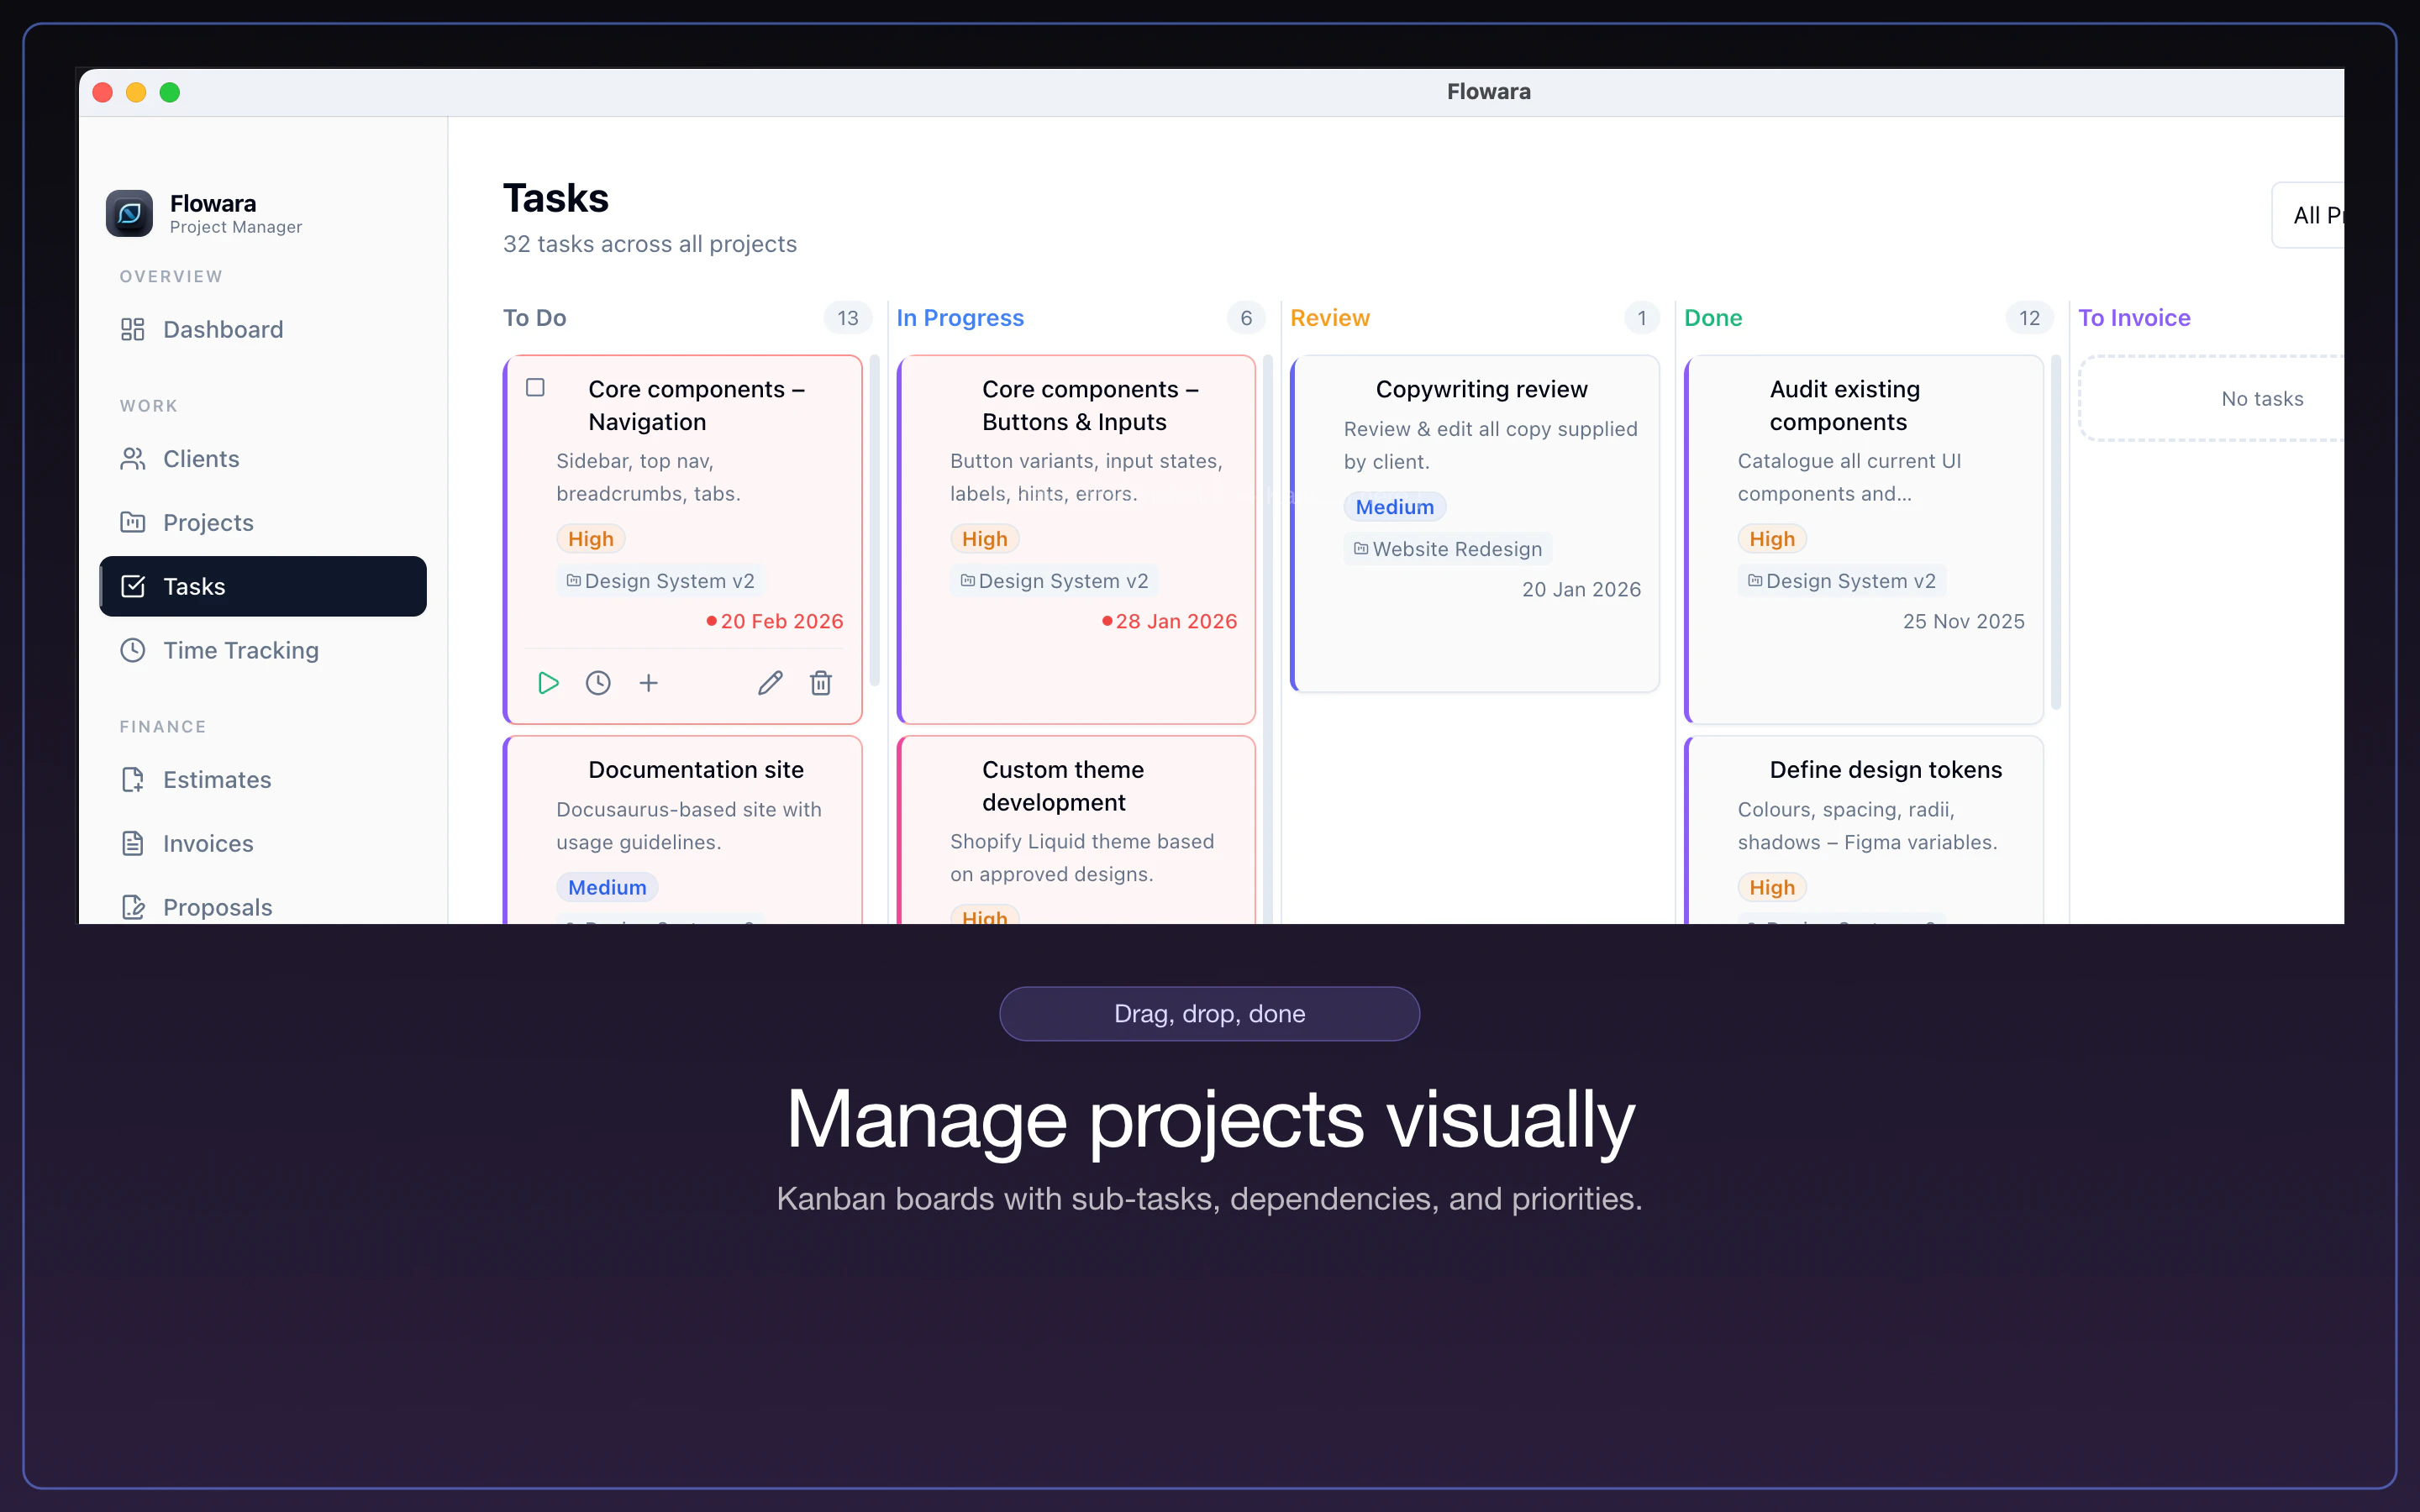Open the Audit existing components card
2420x1512 pixels.
pos(1864,539)
